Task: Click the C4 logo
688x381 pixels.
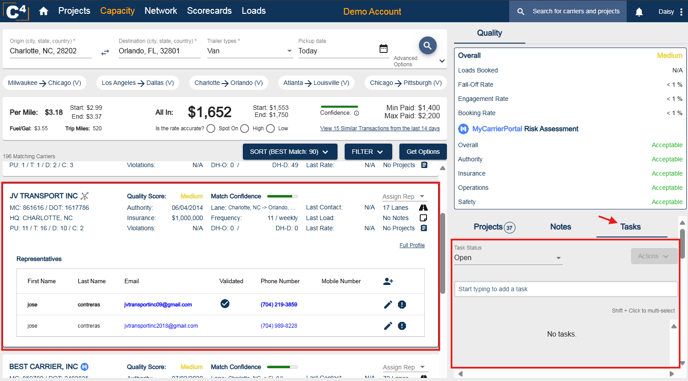Action: click(16, 11)
